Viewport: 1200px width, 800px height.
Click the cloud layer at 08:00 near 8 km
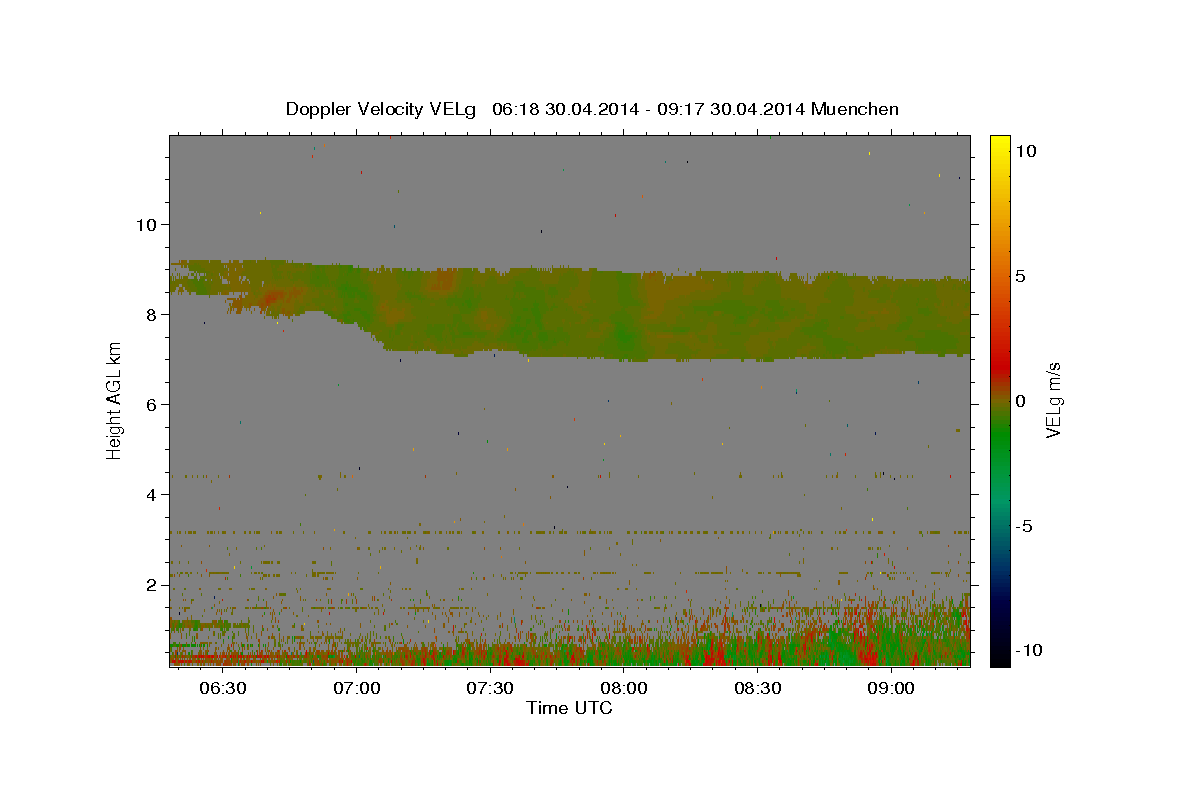click(623, 314)
